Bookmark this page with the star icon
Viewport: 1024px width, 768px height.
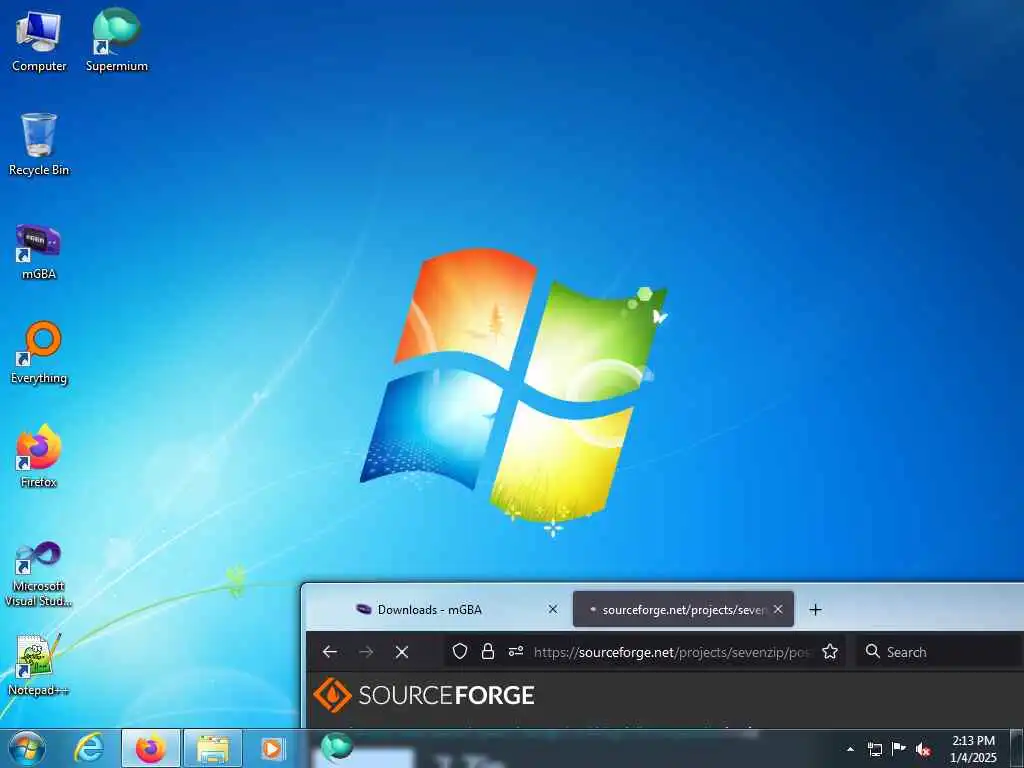coord(830,652)
